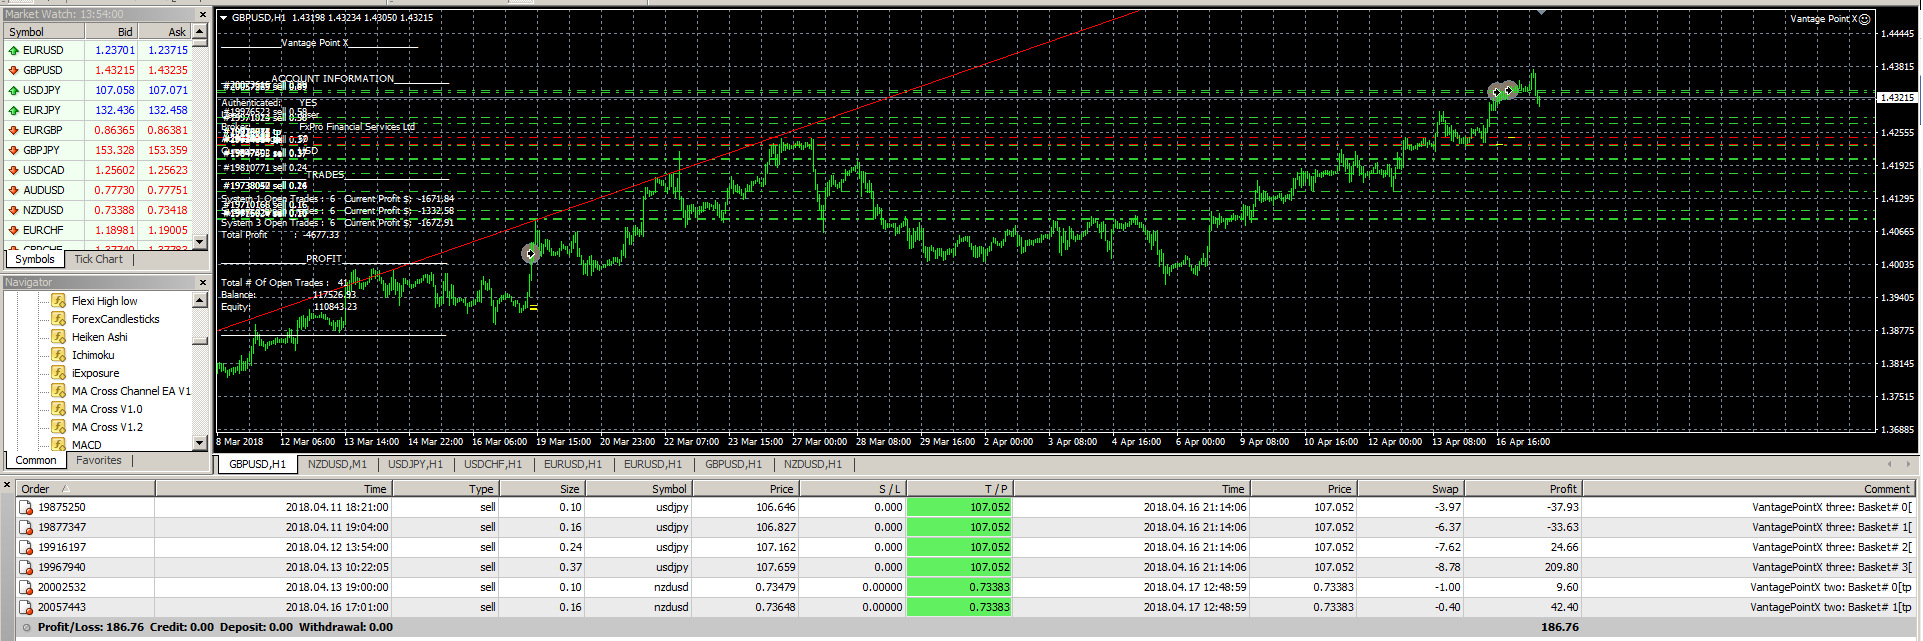This screenshot has width=1923, height=641.
Task: Close the Market Watch panel
Action: coord(202,15)
